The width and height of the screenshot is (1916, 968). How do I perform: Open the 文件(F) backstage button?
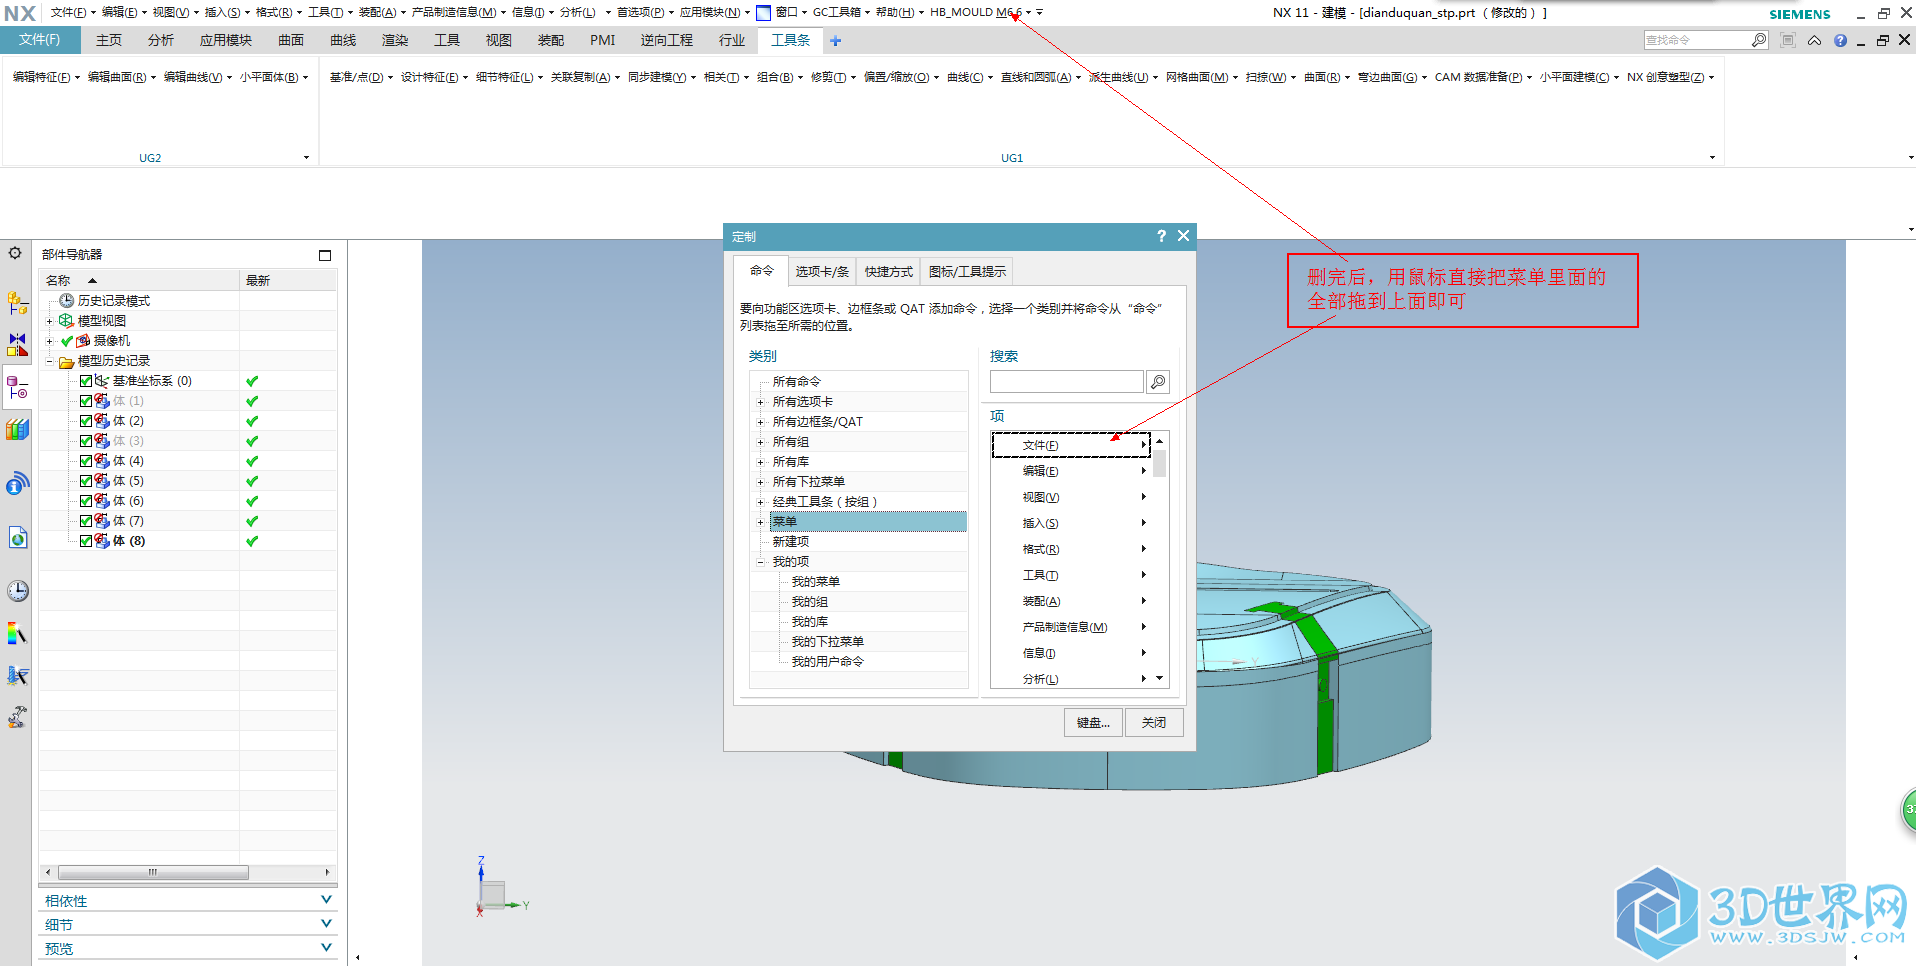40,40
